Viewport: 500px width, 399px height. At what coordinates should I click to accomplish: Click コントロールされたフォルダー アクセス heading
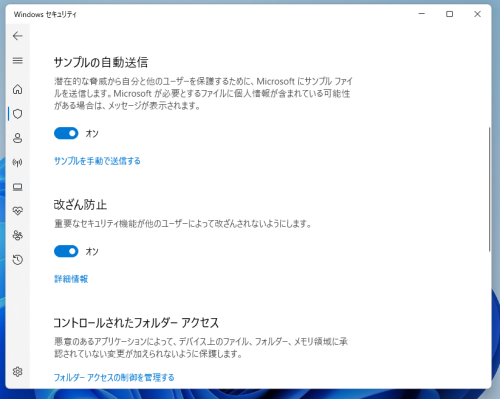click(136, 323)
